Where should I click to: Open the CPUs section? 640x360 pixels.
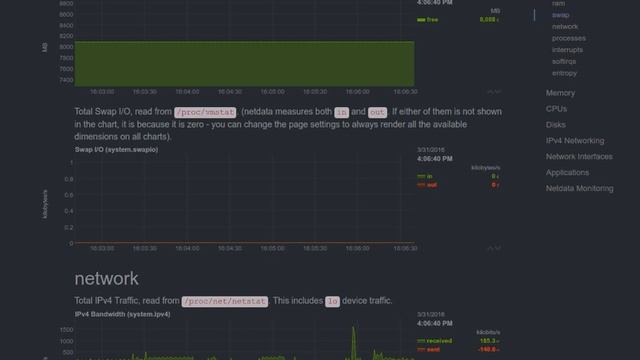(x=556, y=109)
